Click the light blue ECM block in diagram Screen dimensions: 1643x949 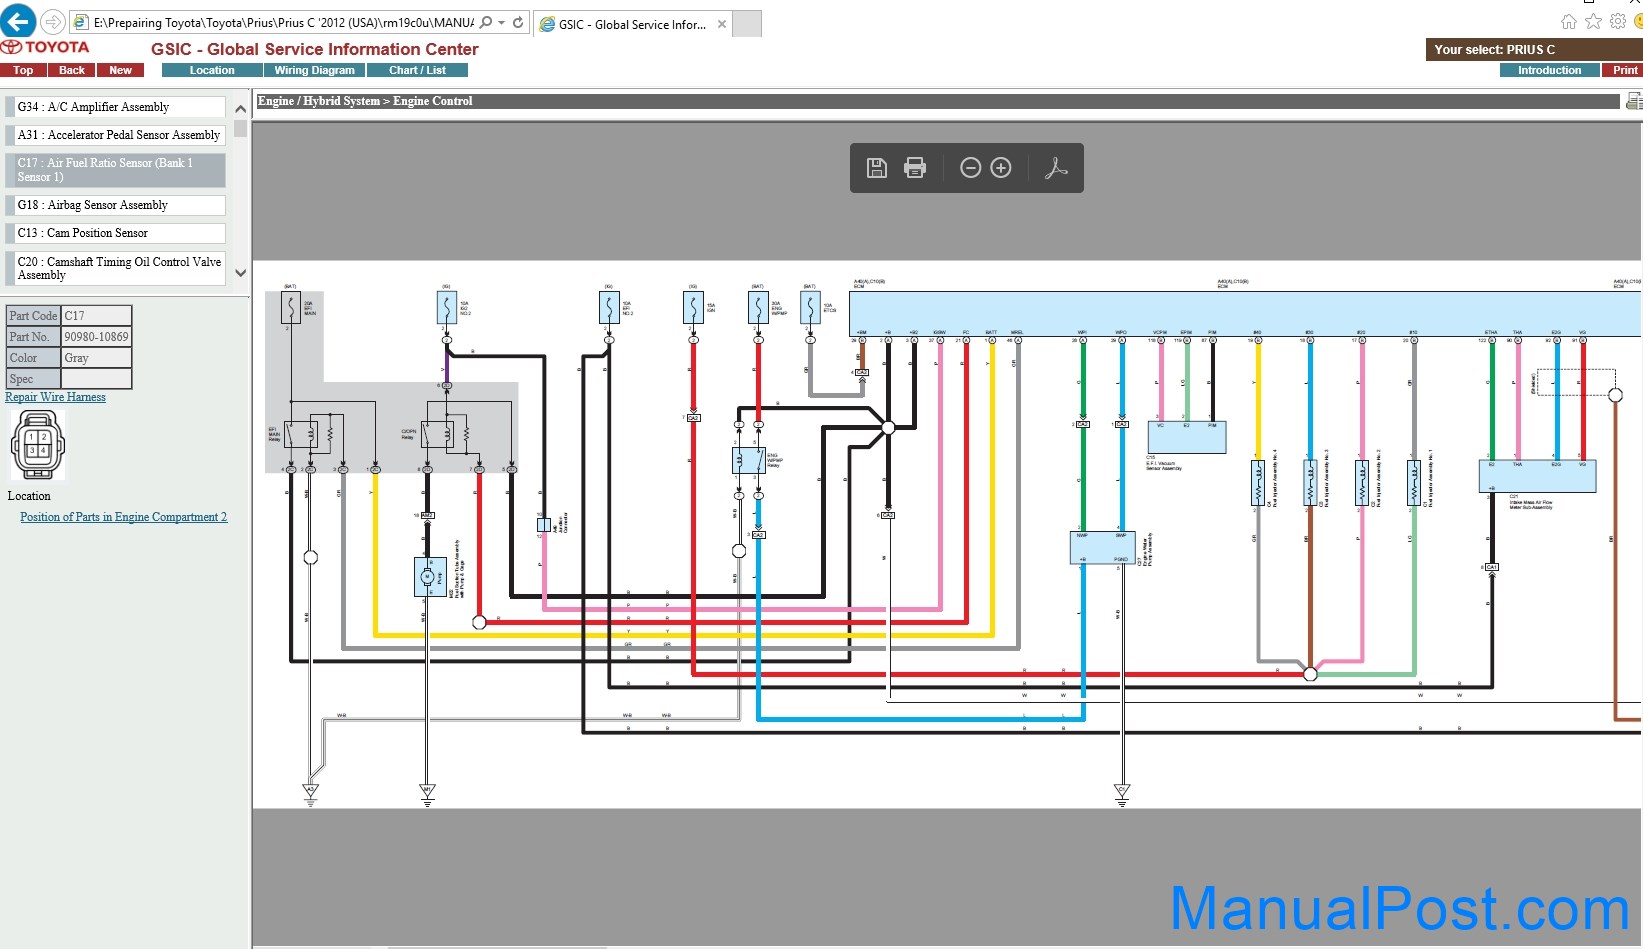click(1245, 314)
